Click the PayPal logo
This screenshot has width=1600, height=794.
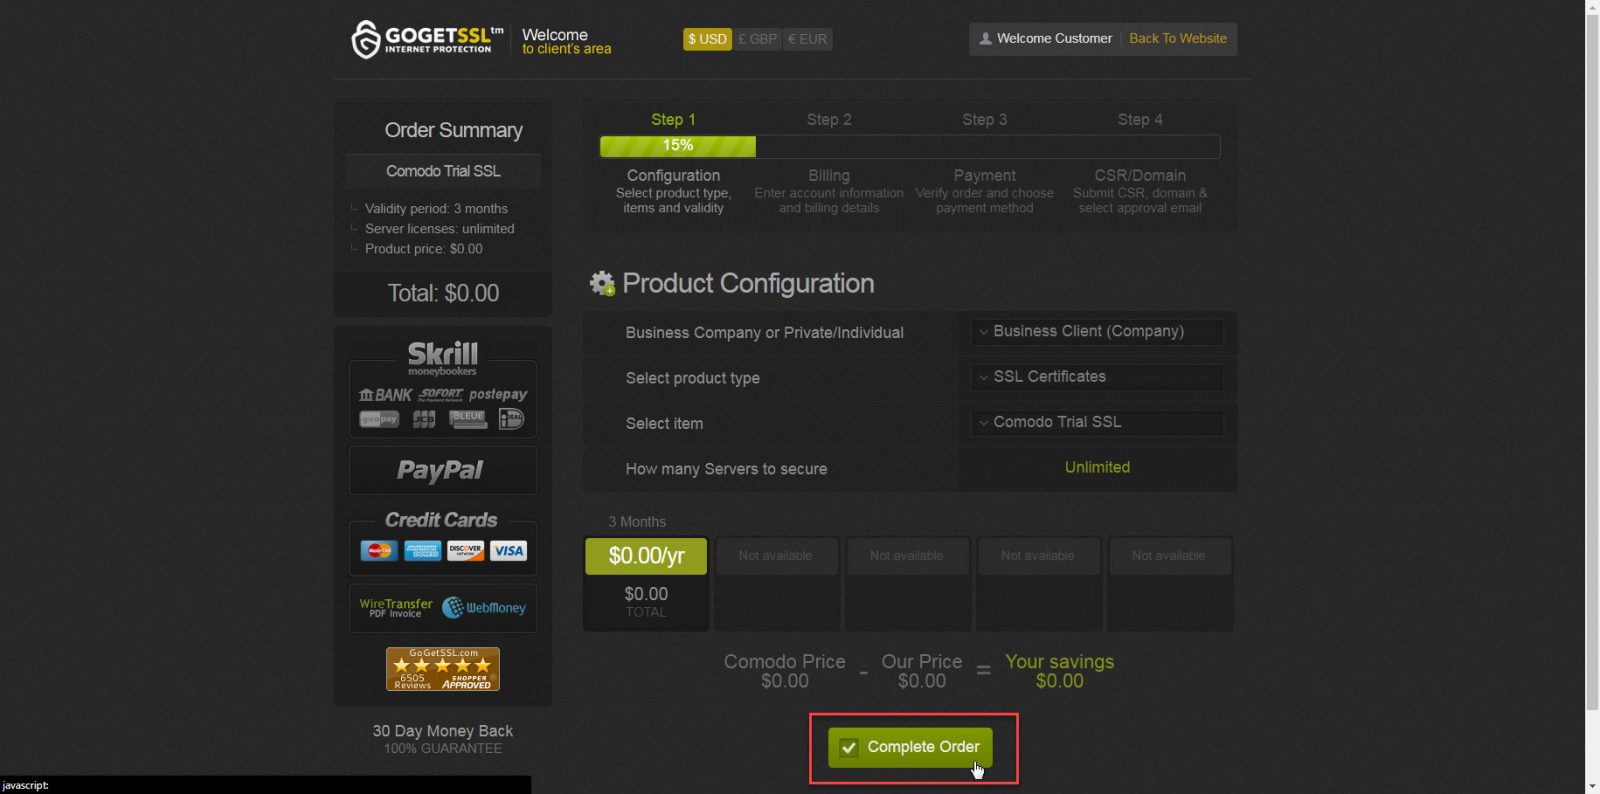click(x=440, y=470)
